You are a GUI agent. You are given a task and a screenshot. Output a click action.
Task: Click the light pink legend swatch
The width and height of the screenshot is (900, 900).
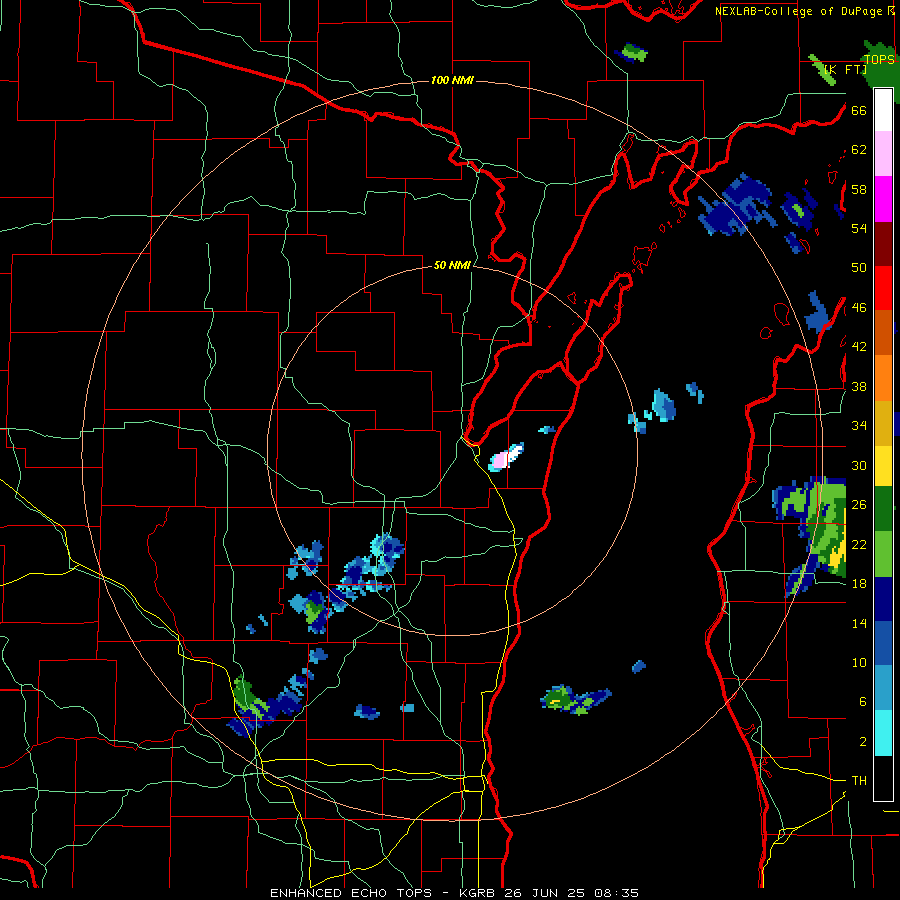point(883,153)
